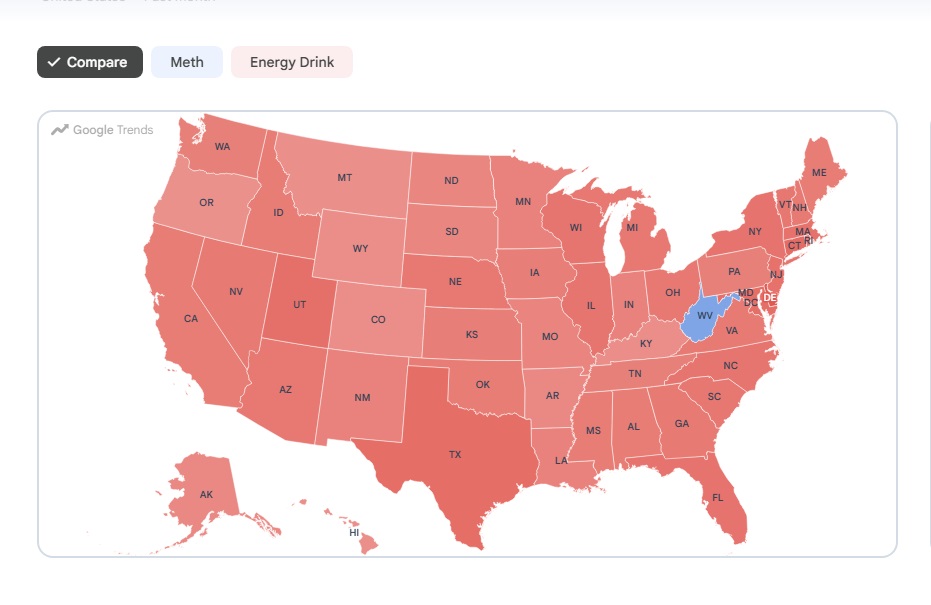The height and width of the screenshot is (605, 931).
Task: Select the Meth term chip
Action: (x=187, y=62)
